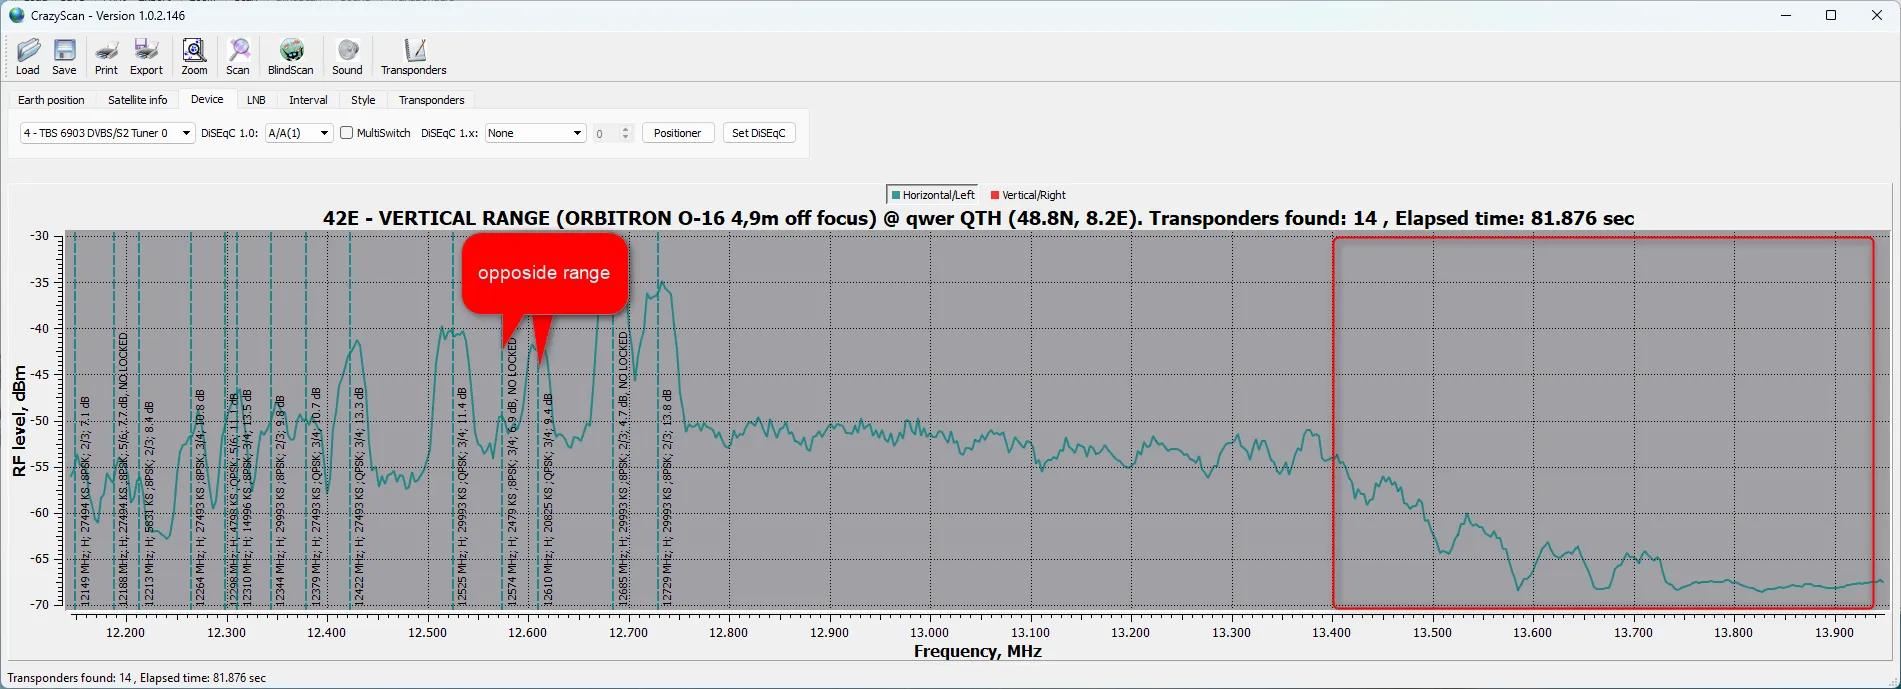Open the DiSEqC 1.x None dropdown

coord(535,133)
